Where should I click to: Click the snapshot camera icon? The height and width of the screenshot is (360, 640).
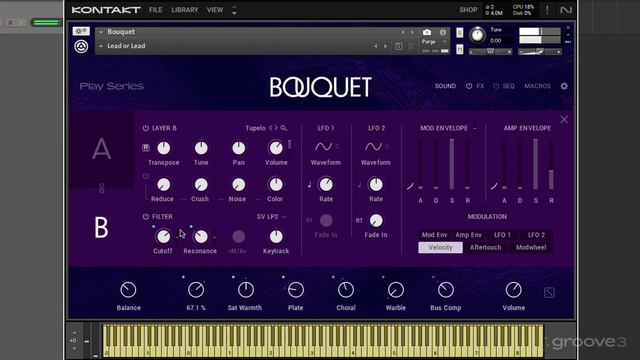427,32
